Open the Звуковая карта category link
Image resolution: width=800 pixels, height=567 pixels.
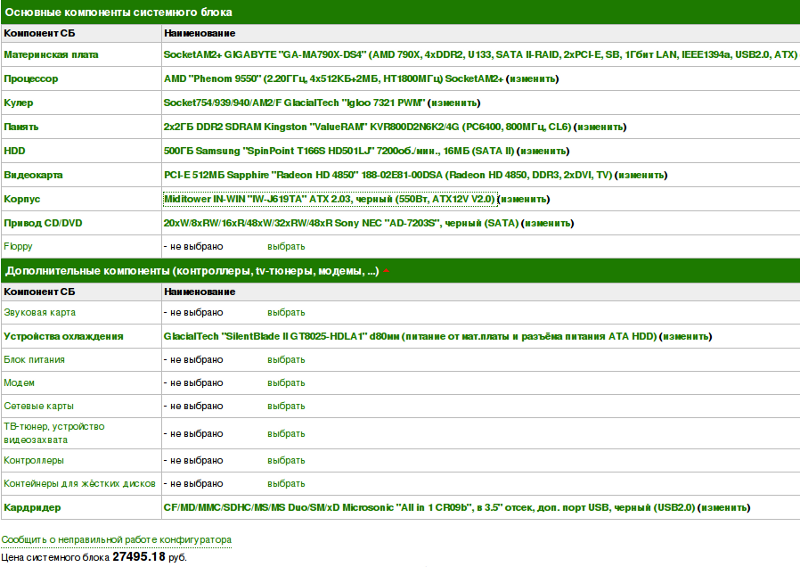click(40, 312)
